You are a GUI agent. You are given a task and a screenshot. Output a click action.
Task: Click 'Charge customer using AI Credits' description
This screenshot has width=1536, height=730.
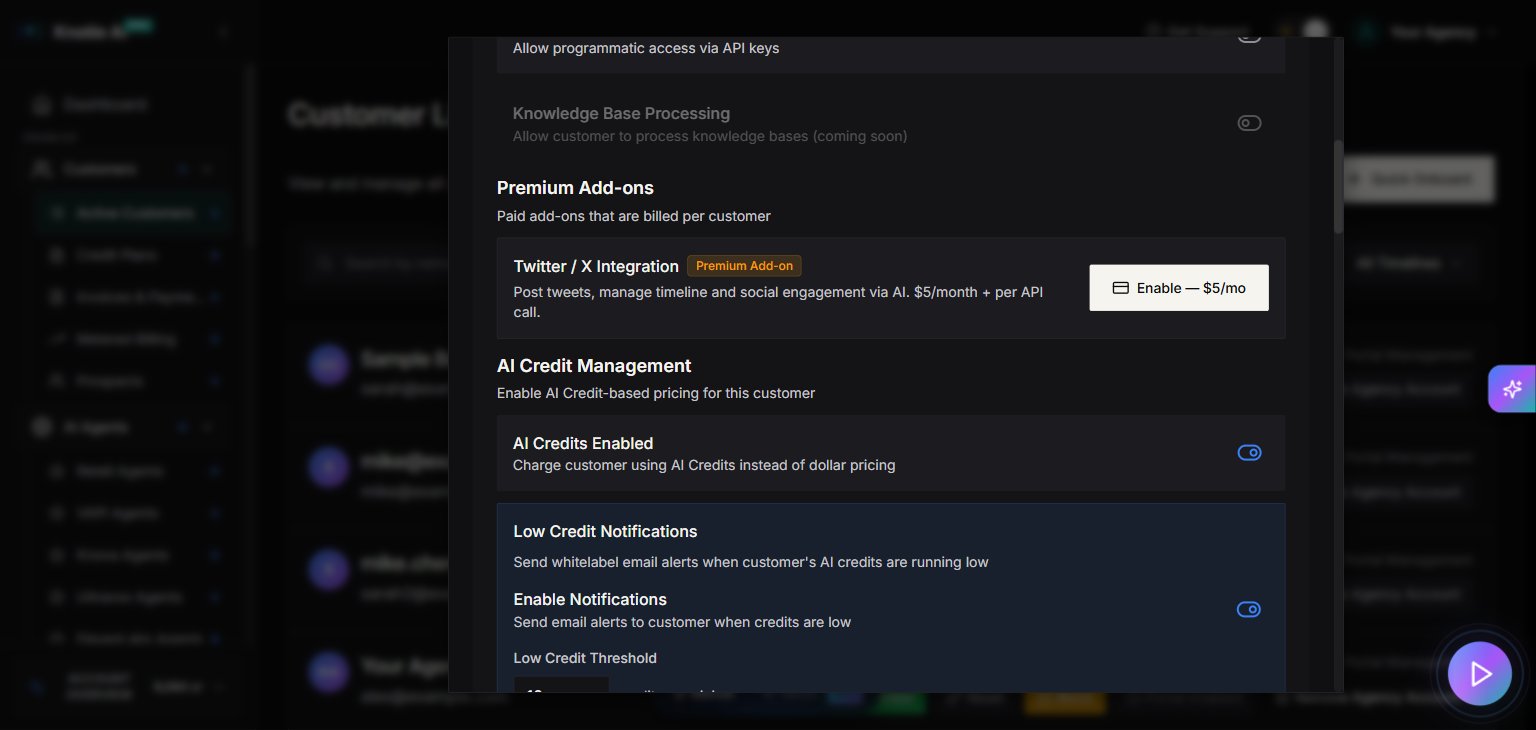pyautogui.click(x=704, y=465)
